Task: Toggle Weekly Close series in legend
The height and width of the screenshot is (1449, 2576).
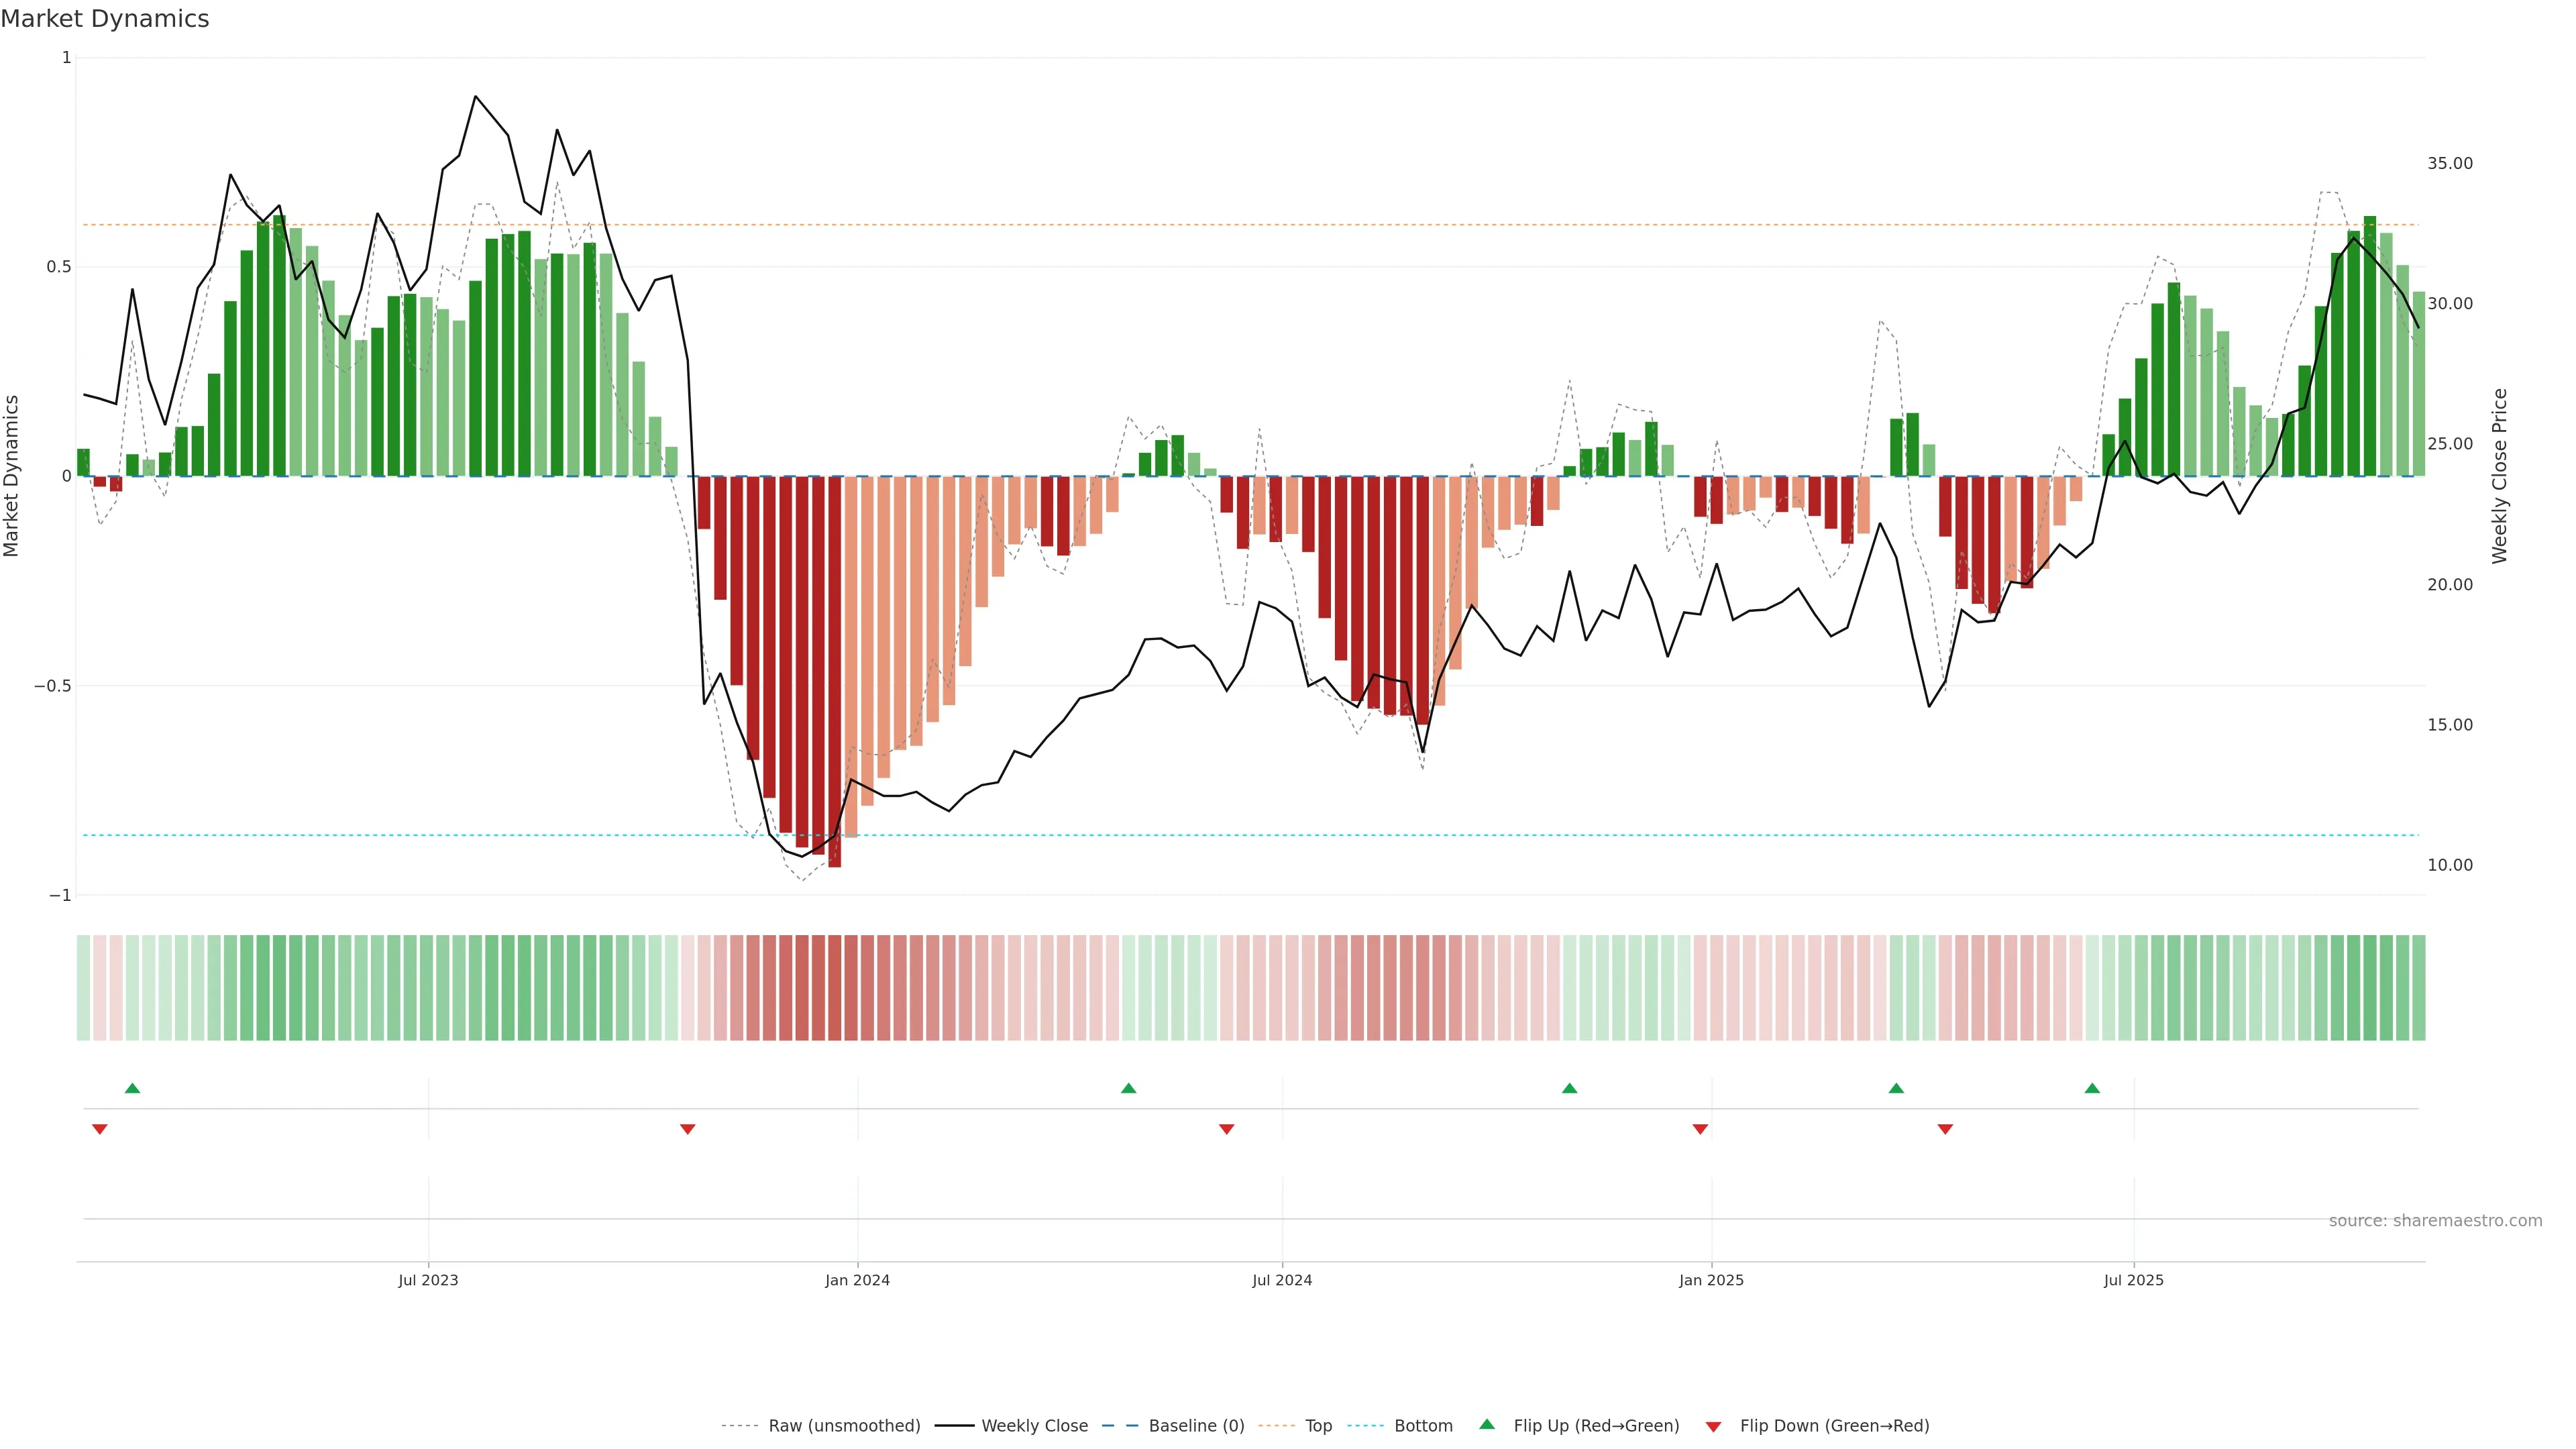Action: 1034,1426
